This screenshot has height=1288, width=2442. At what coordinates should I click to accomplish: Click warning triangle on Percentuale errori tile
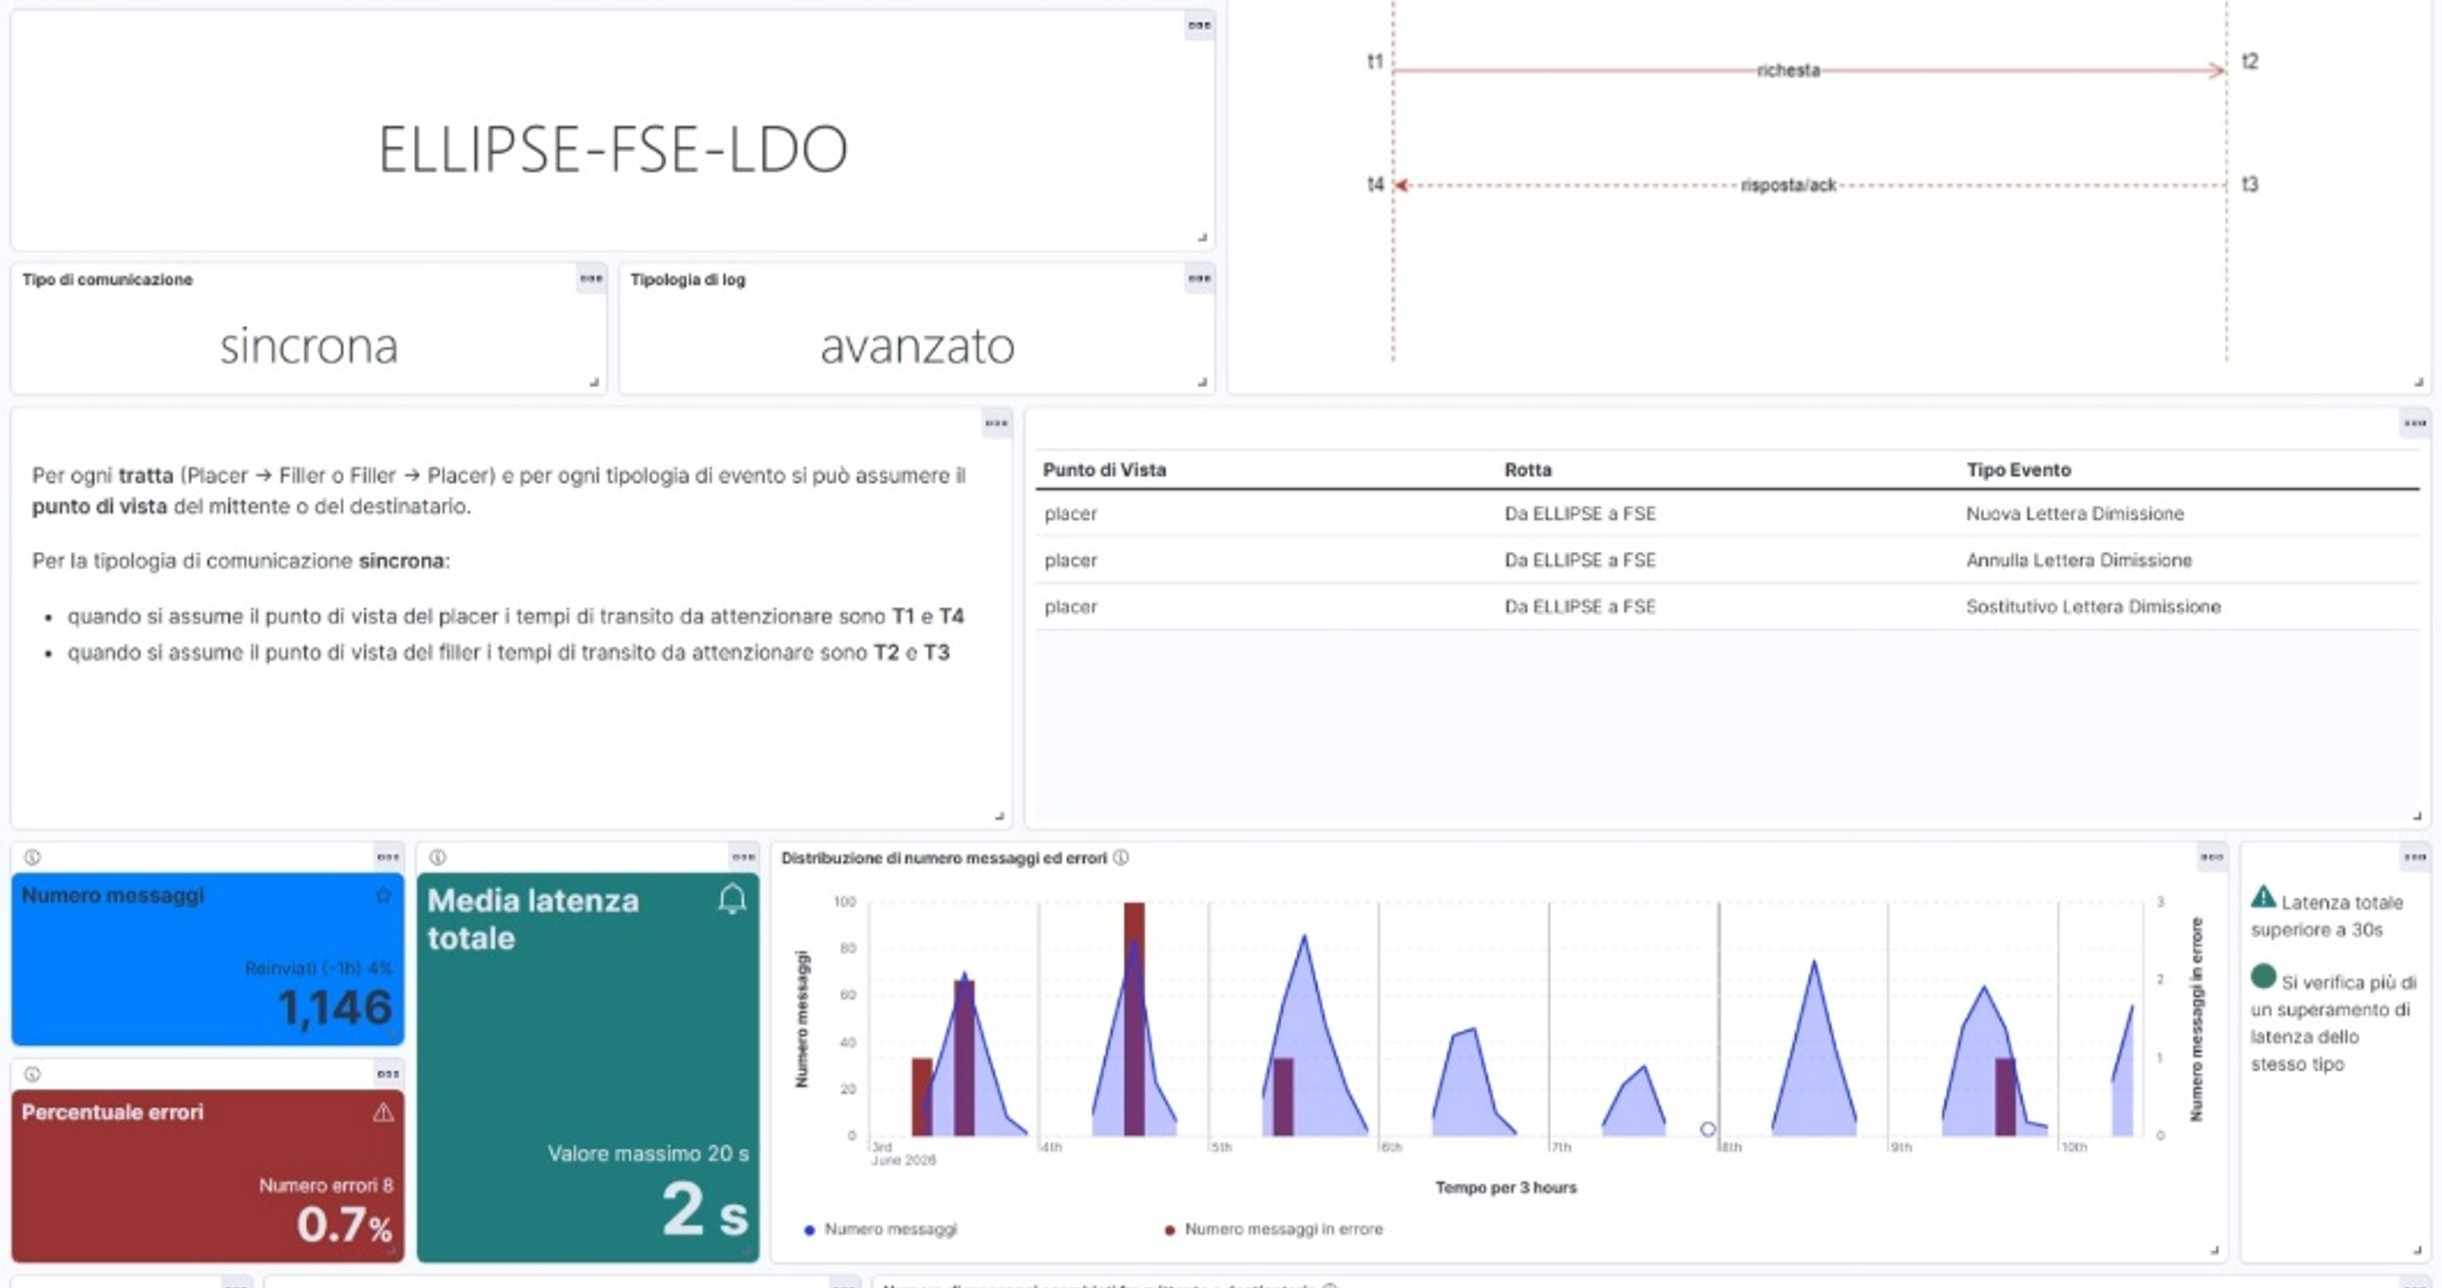(383, 1112)
